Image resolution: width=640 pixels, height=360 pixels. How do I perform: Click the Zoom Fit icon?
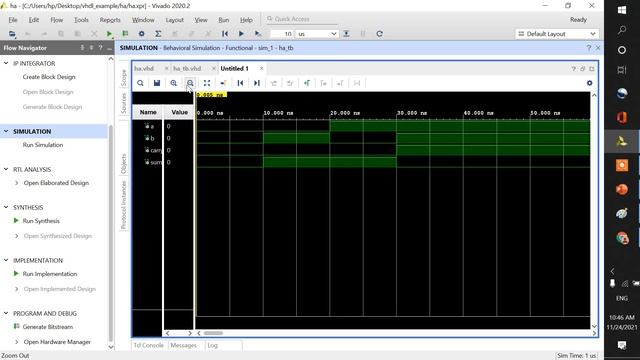pos(207,83)
